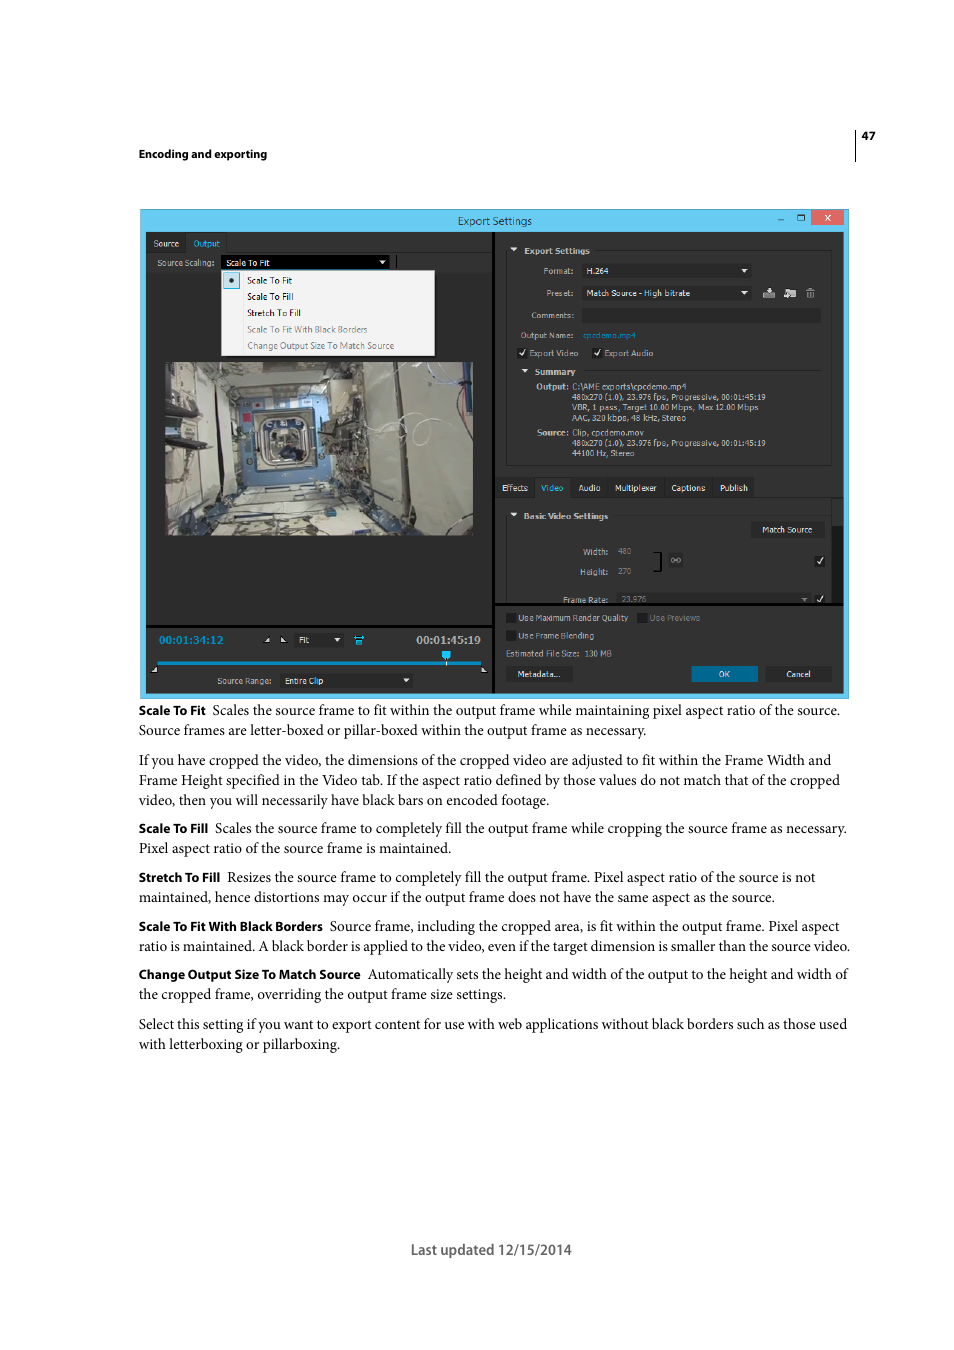The height and width of the screenshot is (1350, 954).
Task: Click the Estimated File Size 130 MB text
Action: pyautogui.click(x=559, y=654)
